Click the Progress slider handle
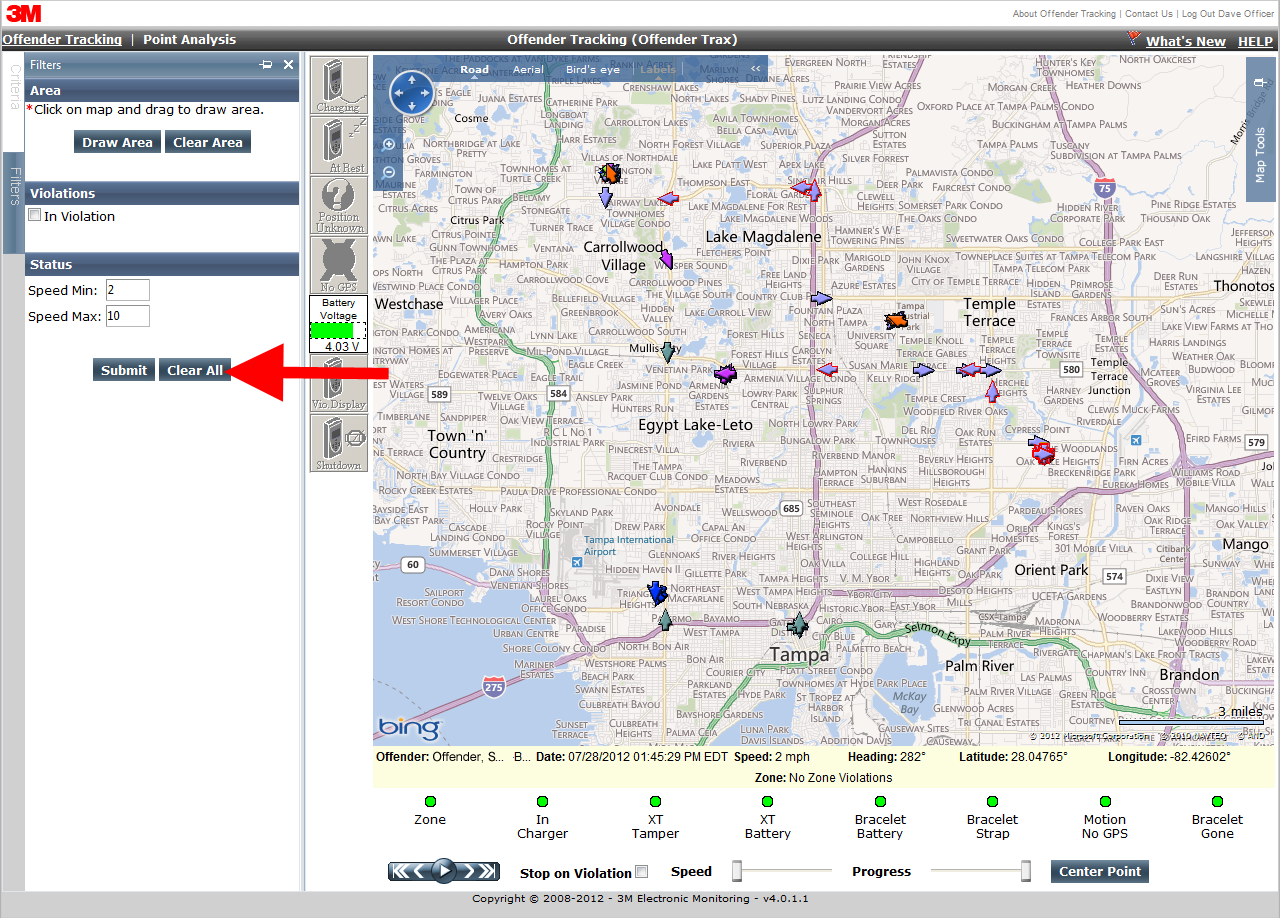Viewport: 1280px width, 918px height. [x=1025, y=871]
